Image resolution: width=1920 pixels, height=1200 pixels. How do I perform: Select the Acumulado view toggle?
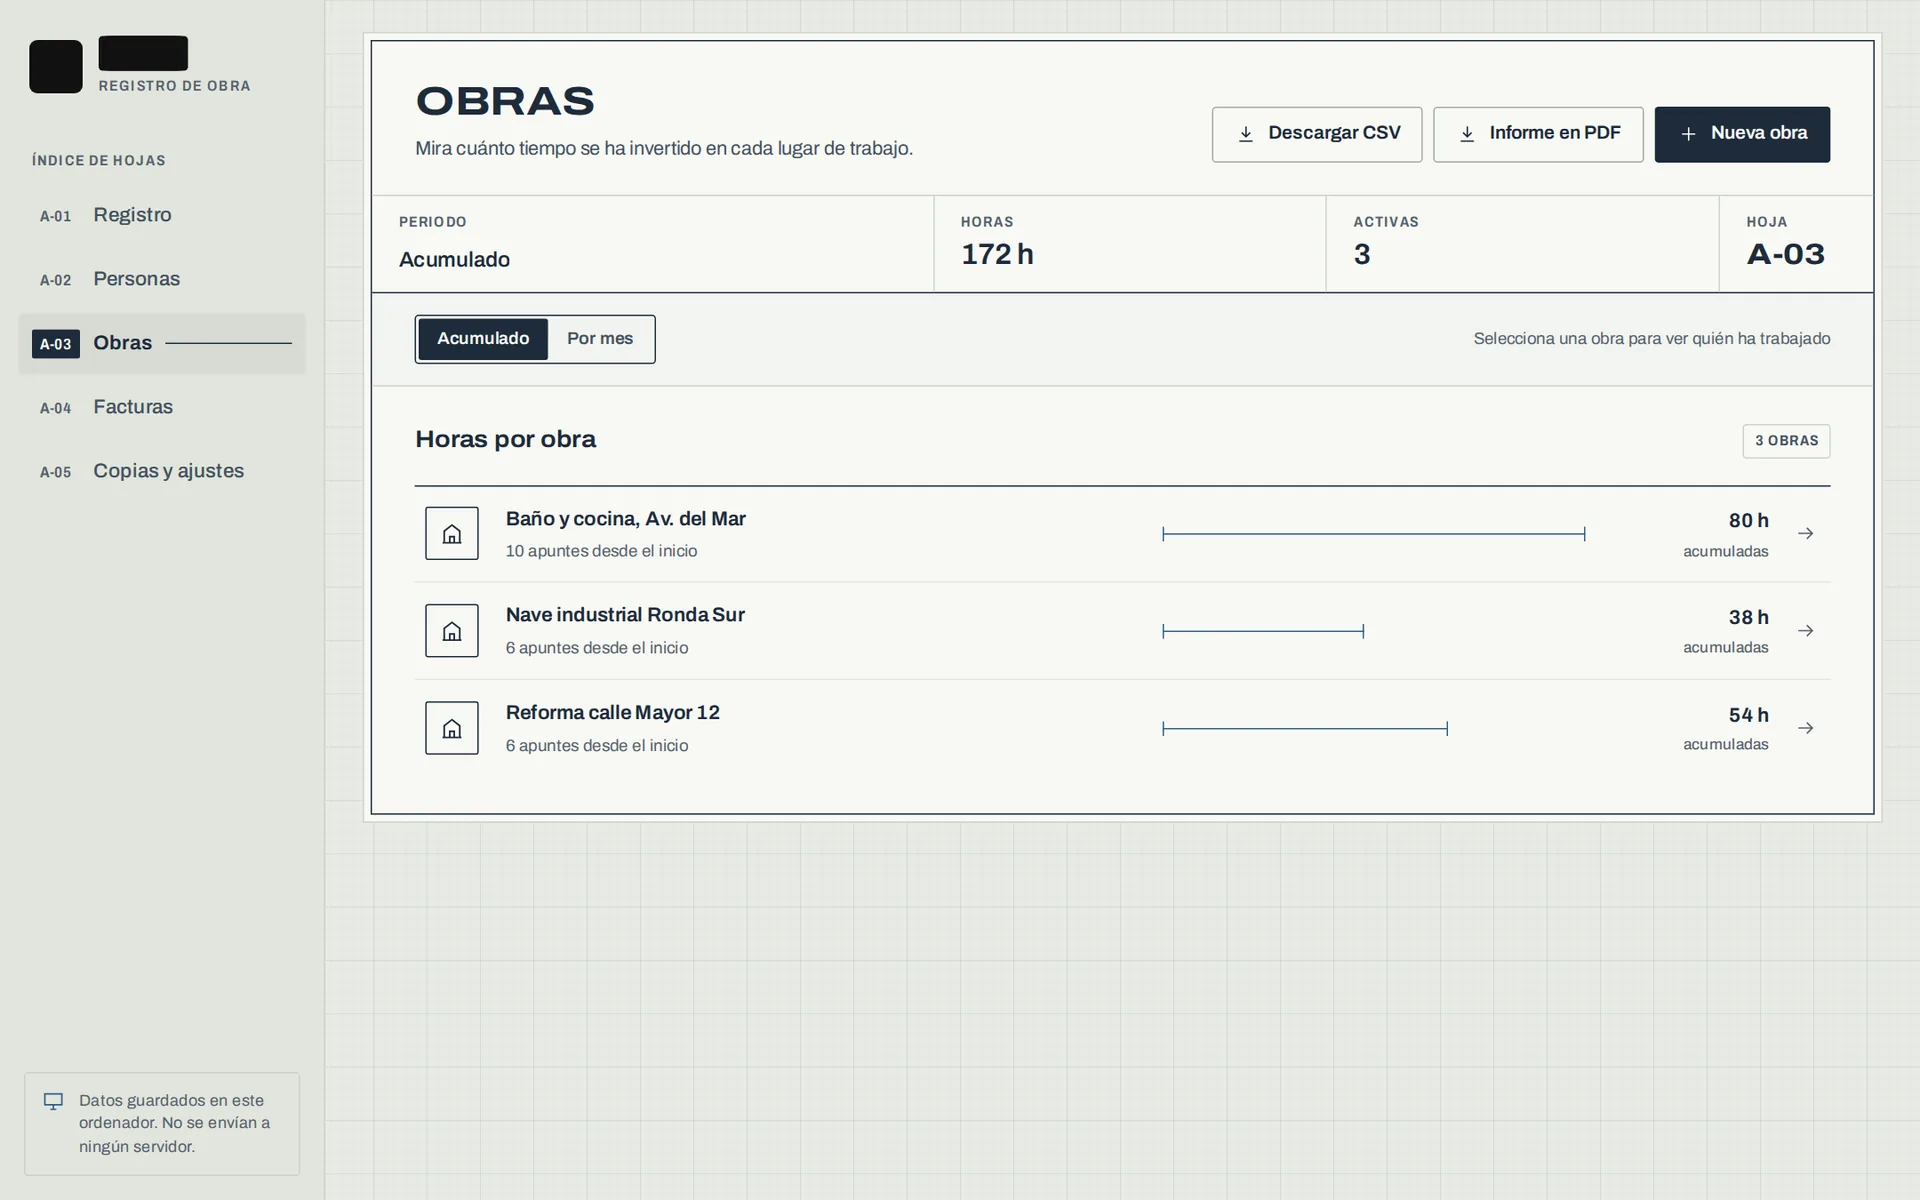tap(483, 339)
